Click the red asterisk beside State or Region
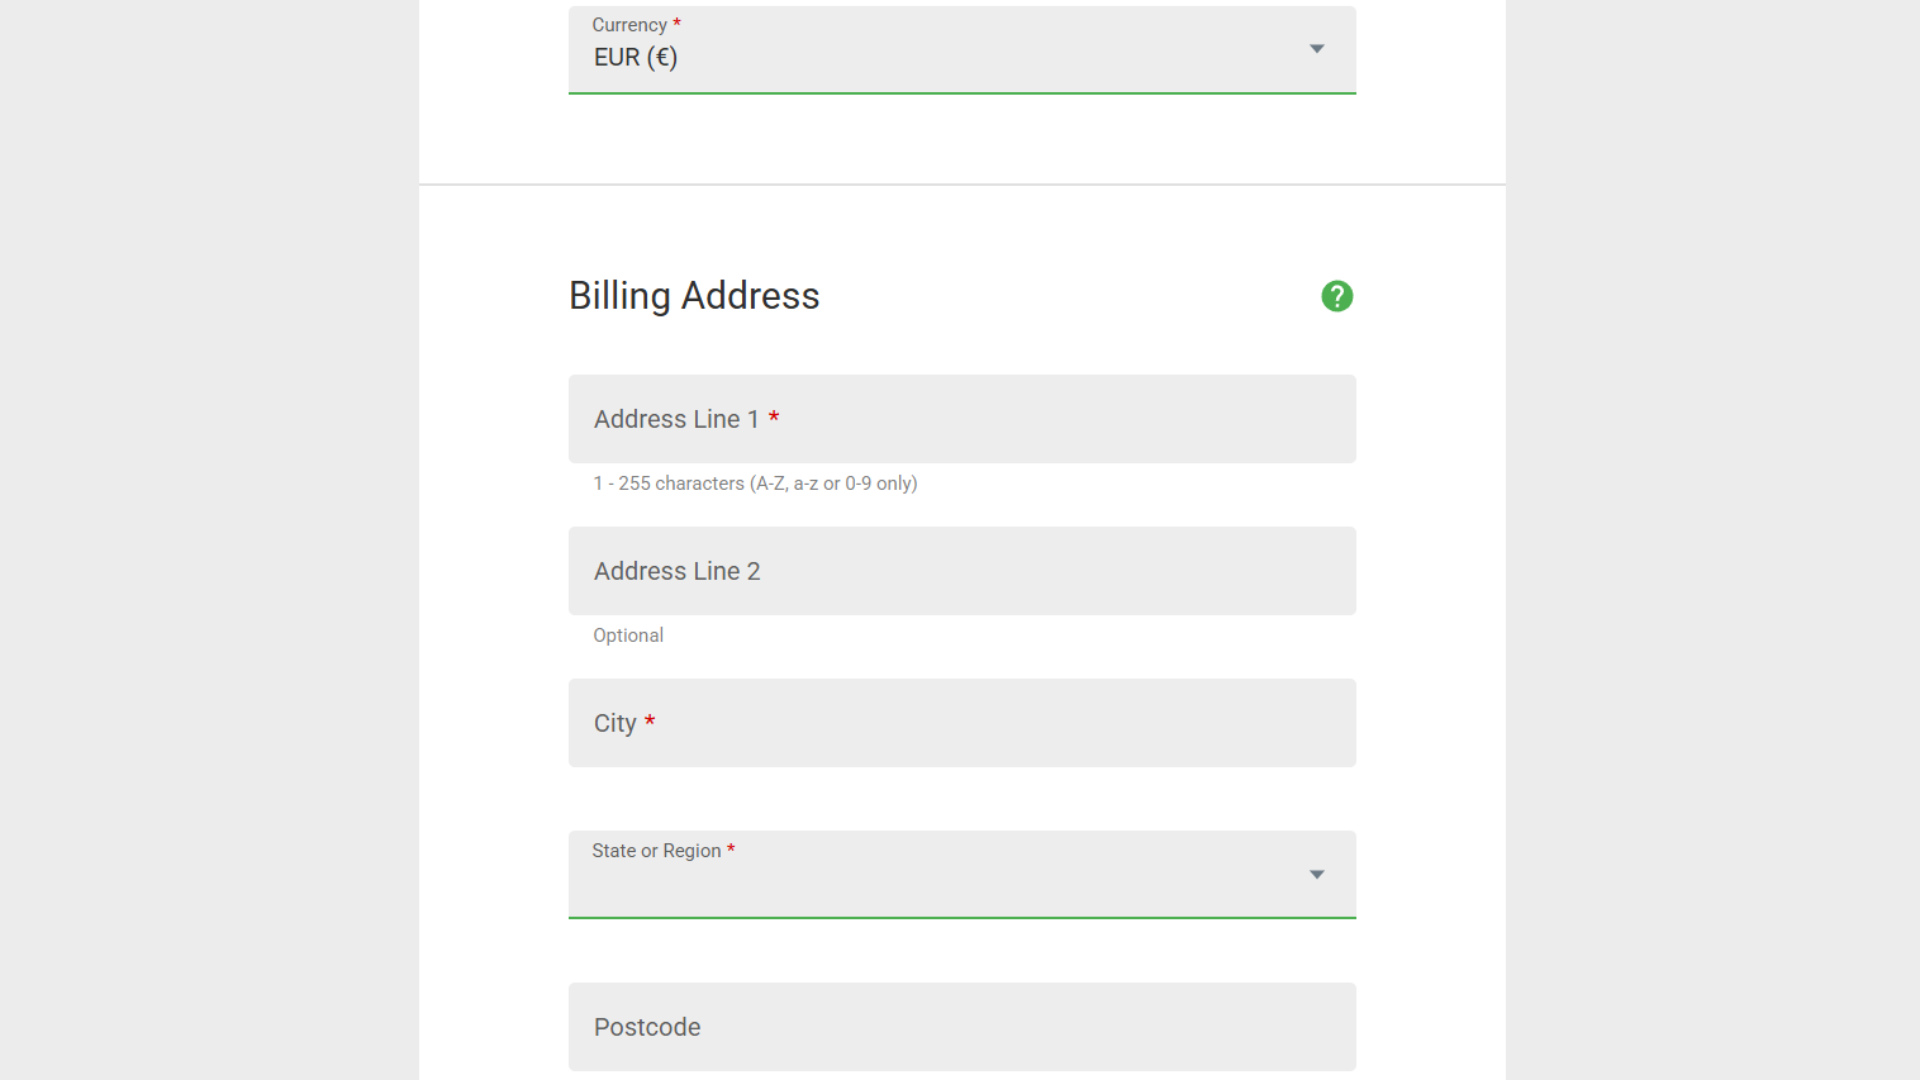This screenshot has height=1080, width=1920. (x=731, y=849)
